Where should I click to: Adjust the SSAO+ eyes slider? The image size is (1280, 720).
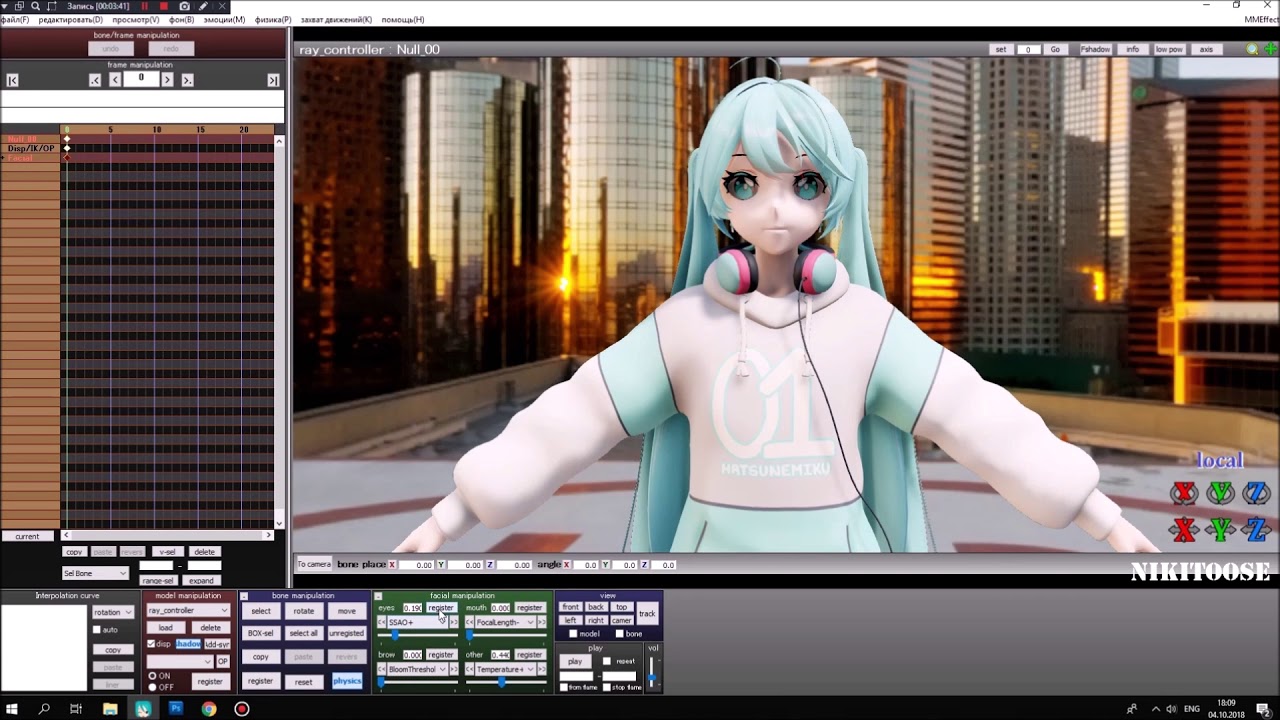click(x=417, y=635)
